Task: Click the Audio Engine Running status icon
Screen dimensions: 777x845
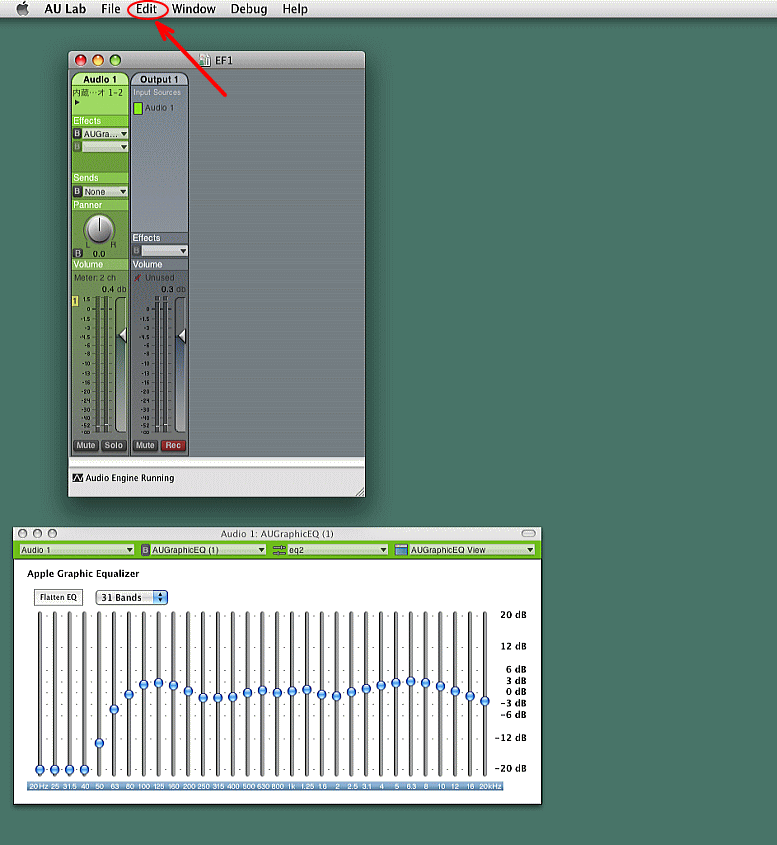Action: click(77, 478)
